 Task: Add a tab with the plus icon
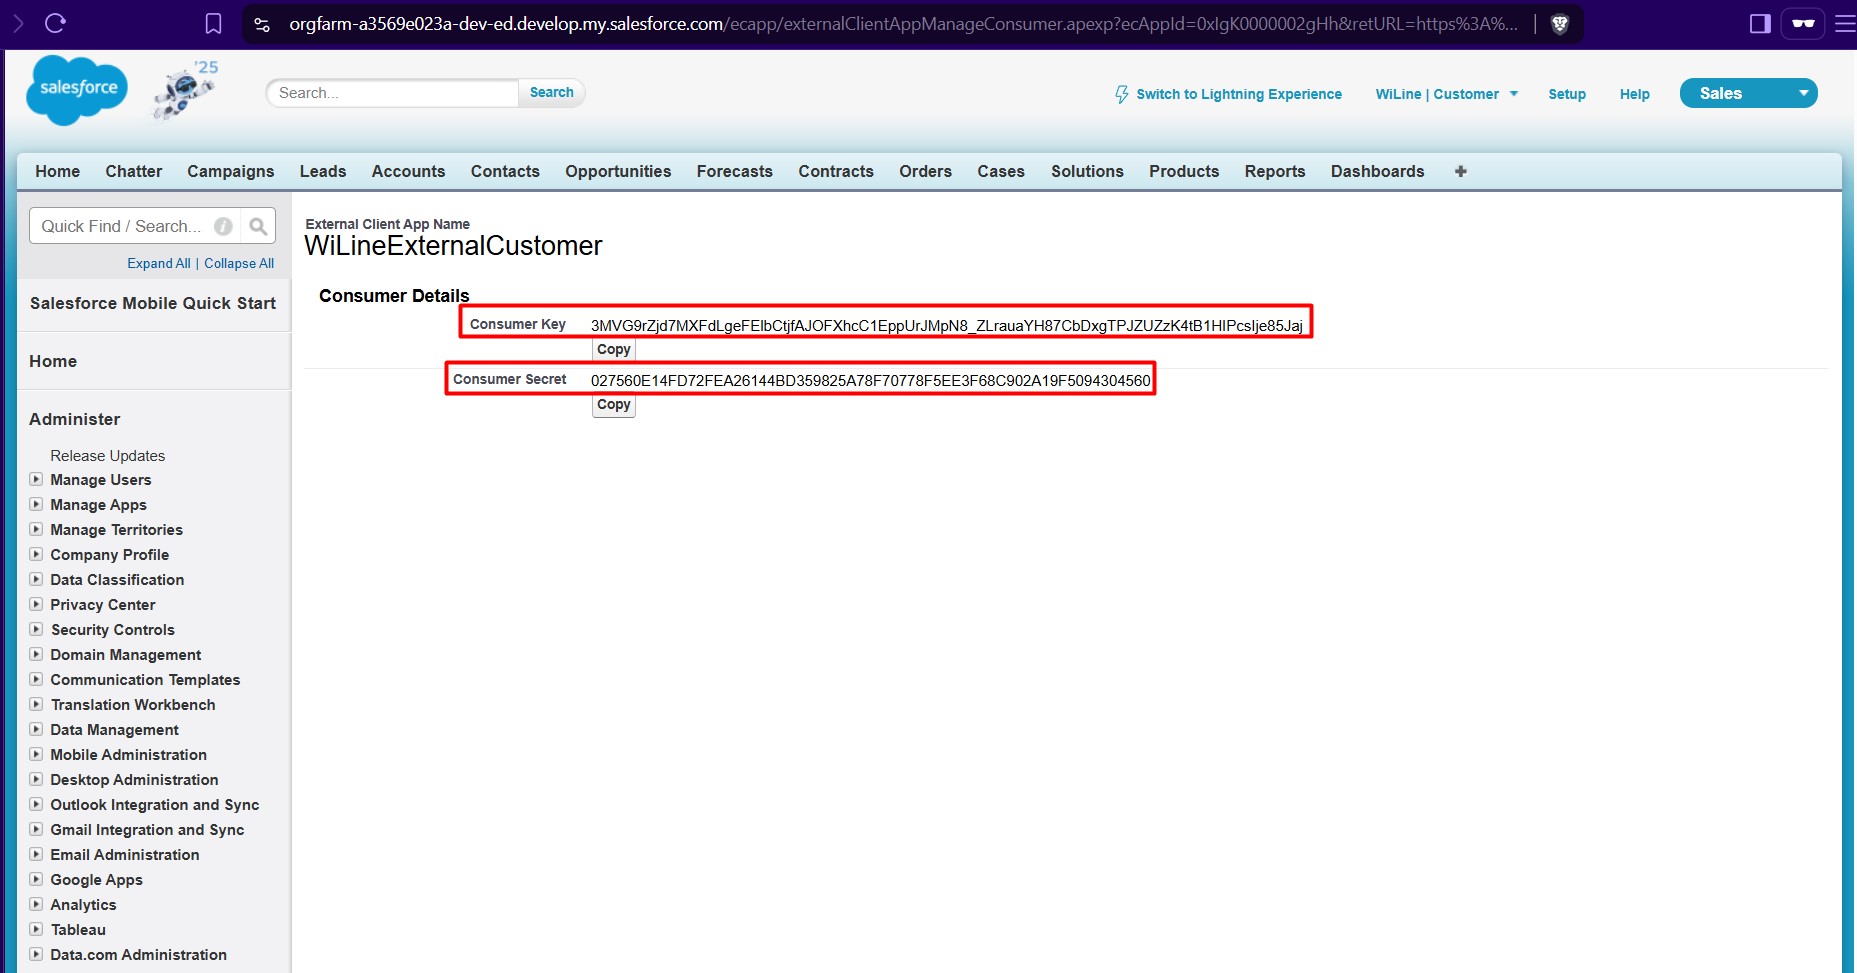[1460, 172]
